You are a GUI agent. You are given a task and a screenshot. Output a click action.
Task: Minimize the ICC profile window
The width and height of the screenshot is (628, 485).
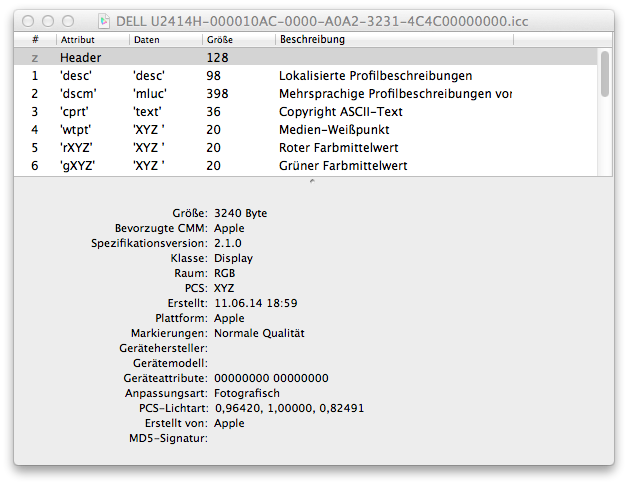48,21
